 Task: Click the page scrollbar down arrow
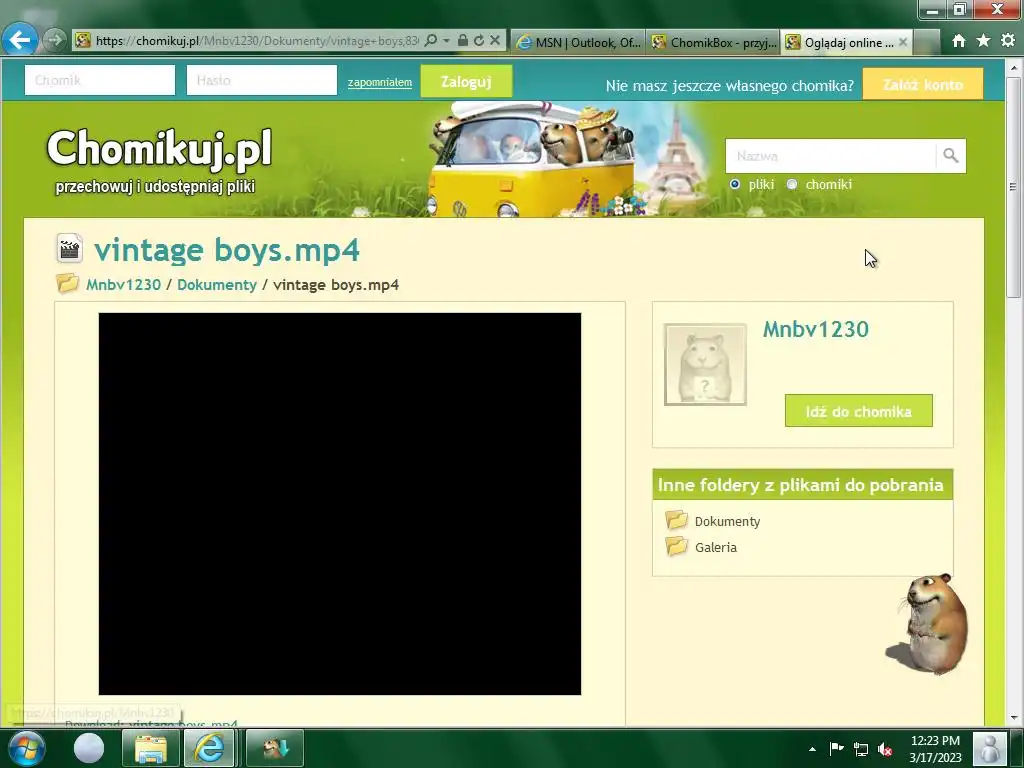coord(1014,718)
